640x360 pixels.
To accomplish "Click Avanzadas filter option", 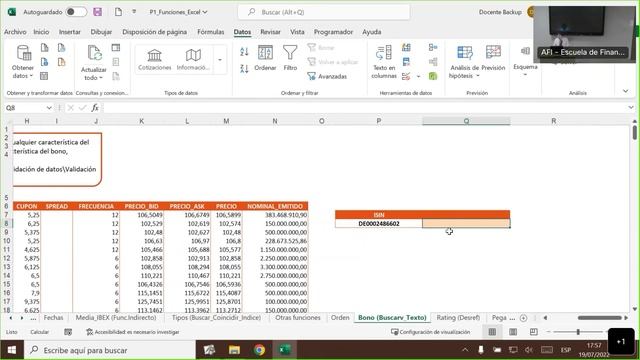I will (327, 76).
